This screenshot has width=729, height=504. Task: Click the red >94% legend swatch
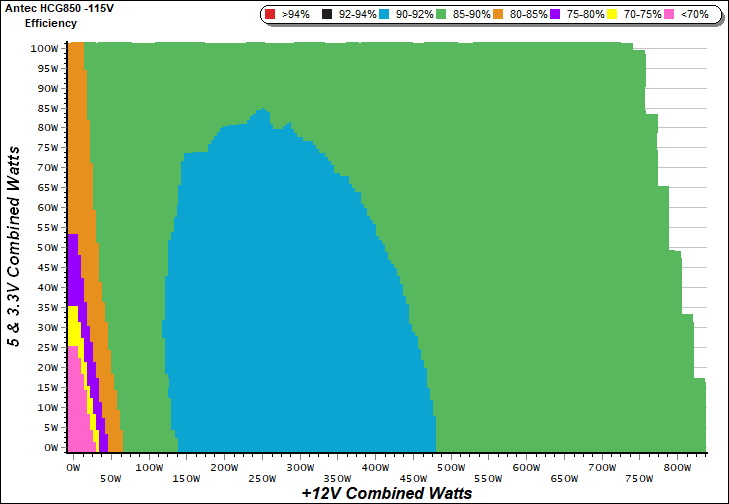[x=270, y=15]
